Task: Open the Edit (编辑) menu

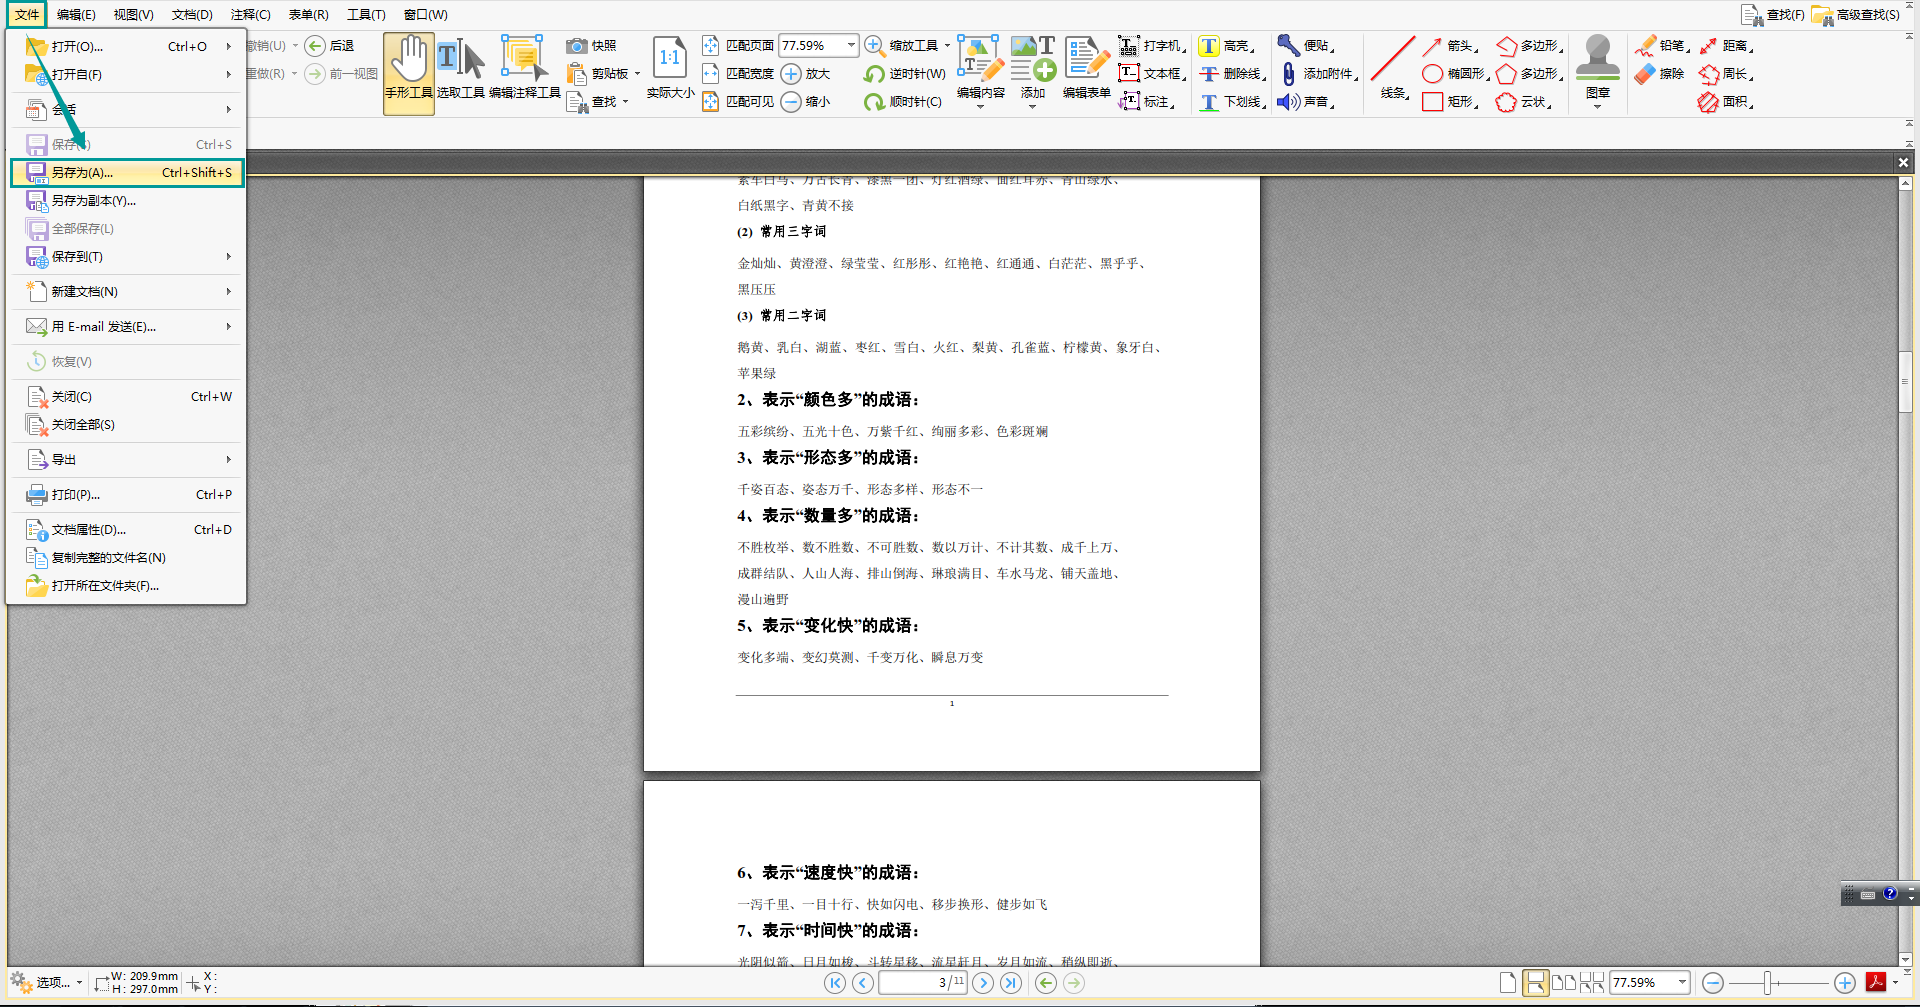Action: tap(76, 15)
